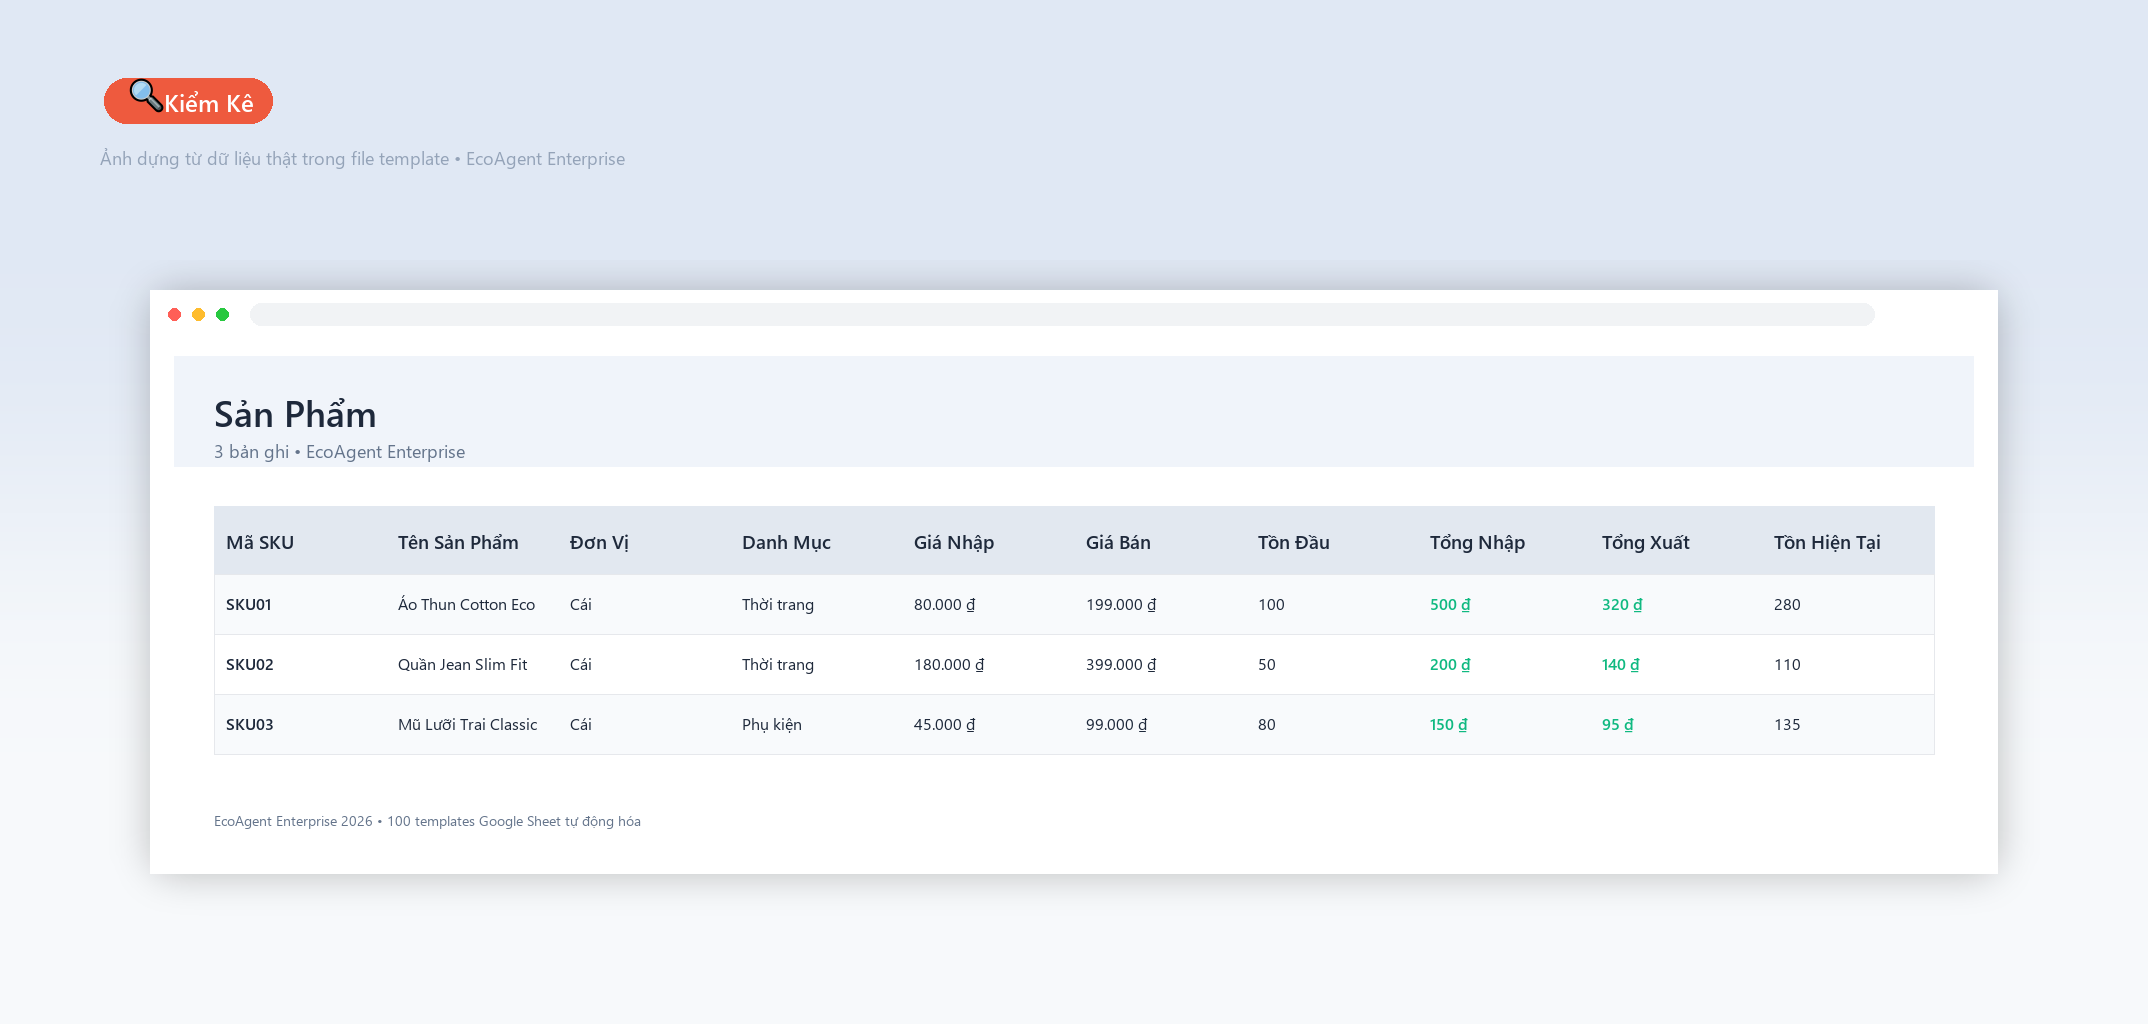
Task: Select the Mã SKU column header
Action: (260, 543)
